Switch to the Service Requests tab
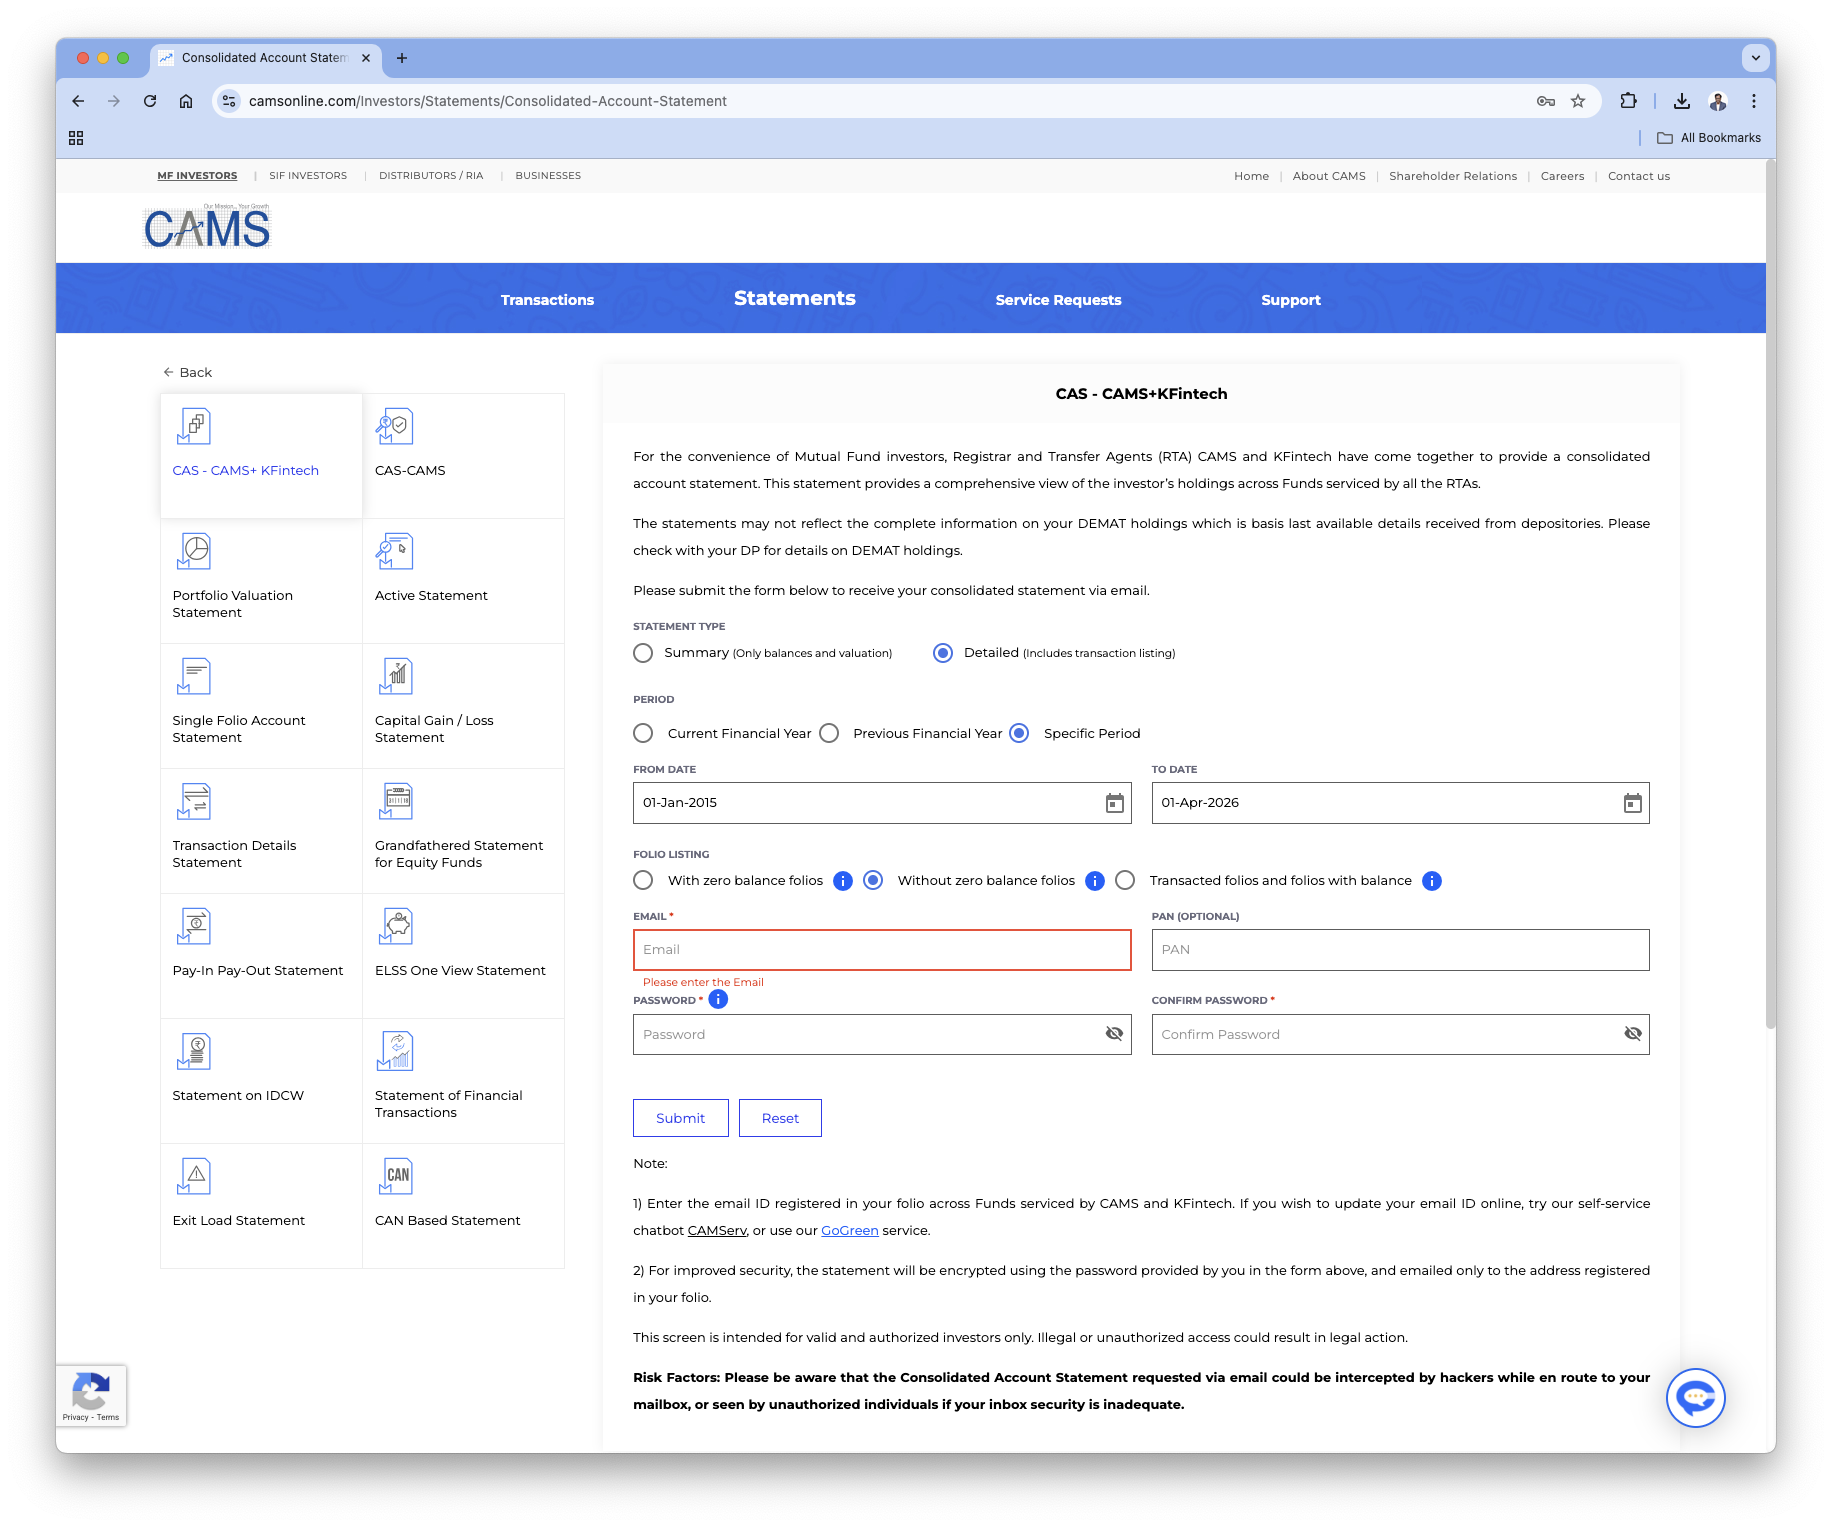The height and width of the screenshot is (1527, 1832). click(x=1058, y=300)
